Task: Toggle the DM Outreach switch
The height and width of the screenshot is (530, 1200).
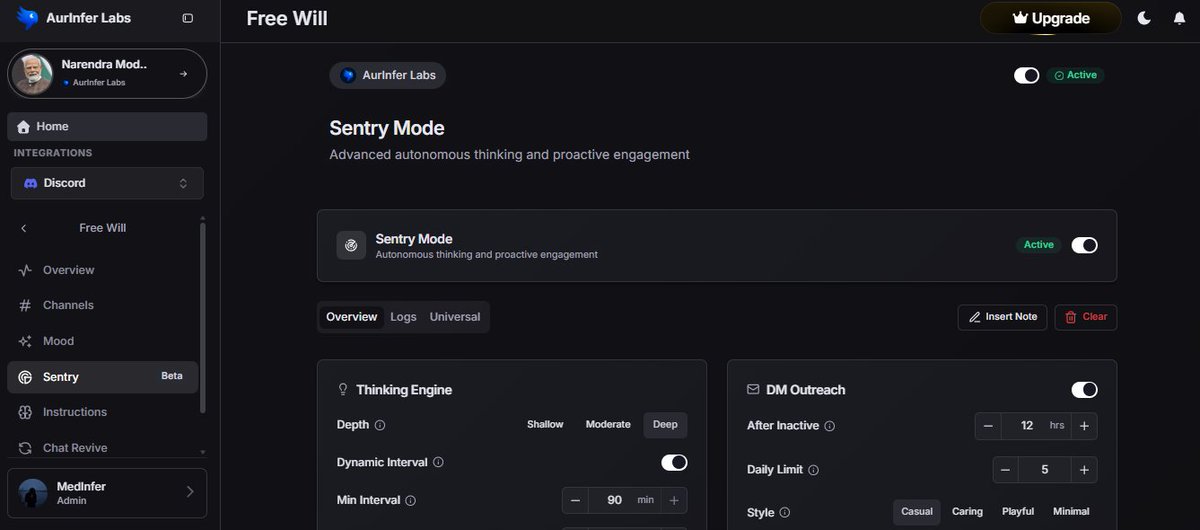Action: pyautogui.click(x=1084, y=390)
